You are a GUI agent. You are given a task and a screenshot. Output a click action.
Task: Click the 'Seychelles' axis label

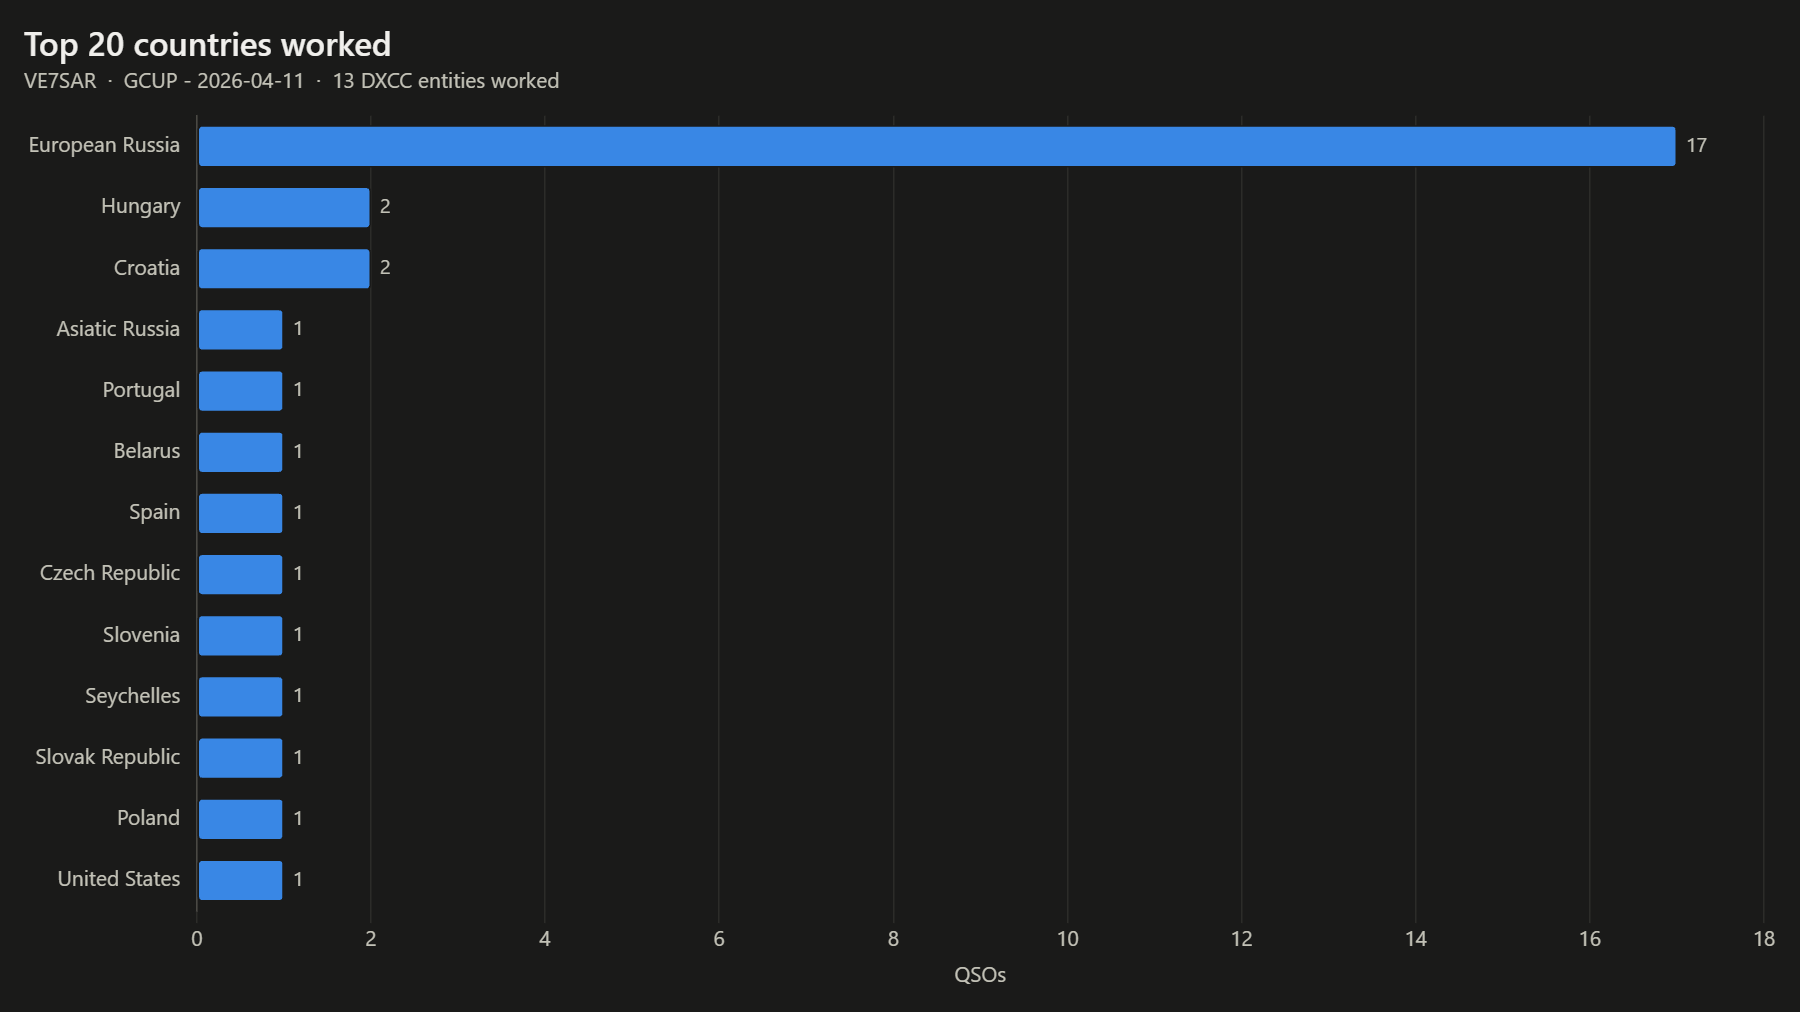[x=133, y=696]
